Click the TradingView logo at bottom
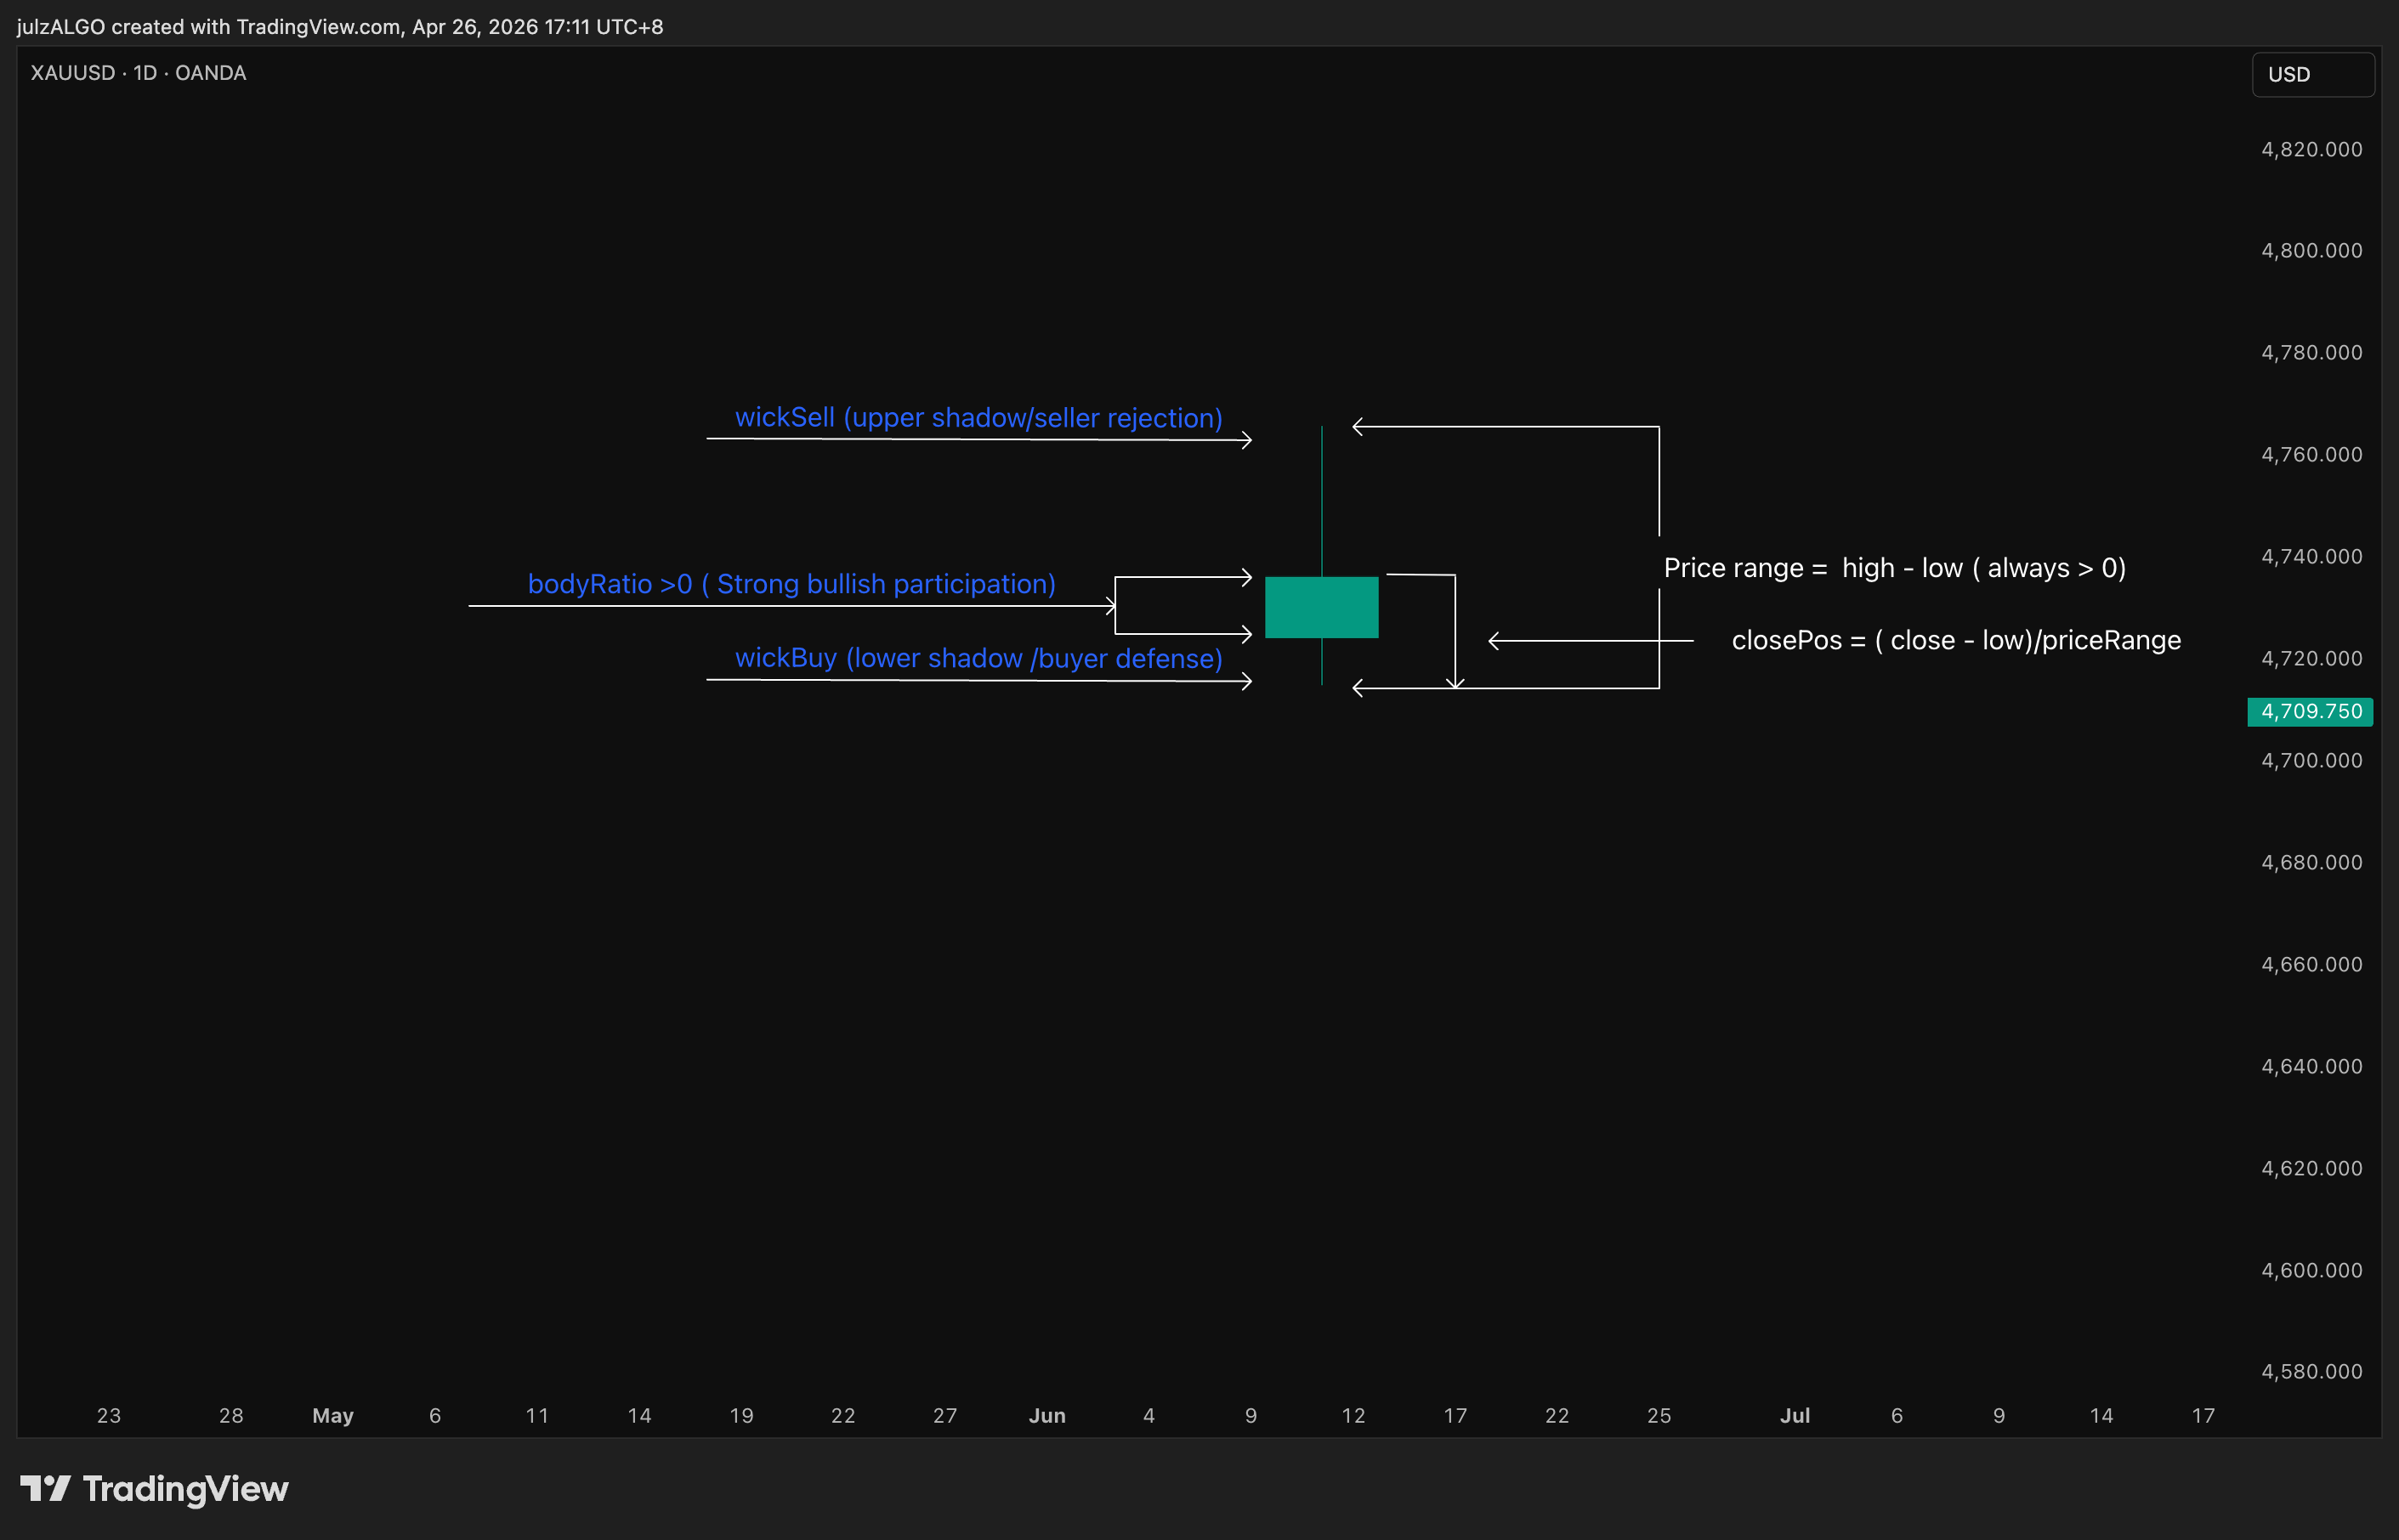This screenshot has width=2399, height=1540. click(154, 1489)
